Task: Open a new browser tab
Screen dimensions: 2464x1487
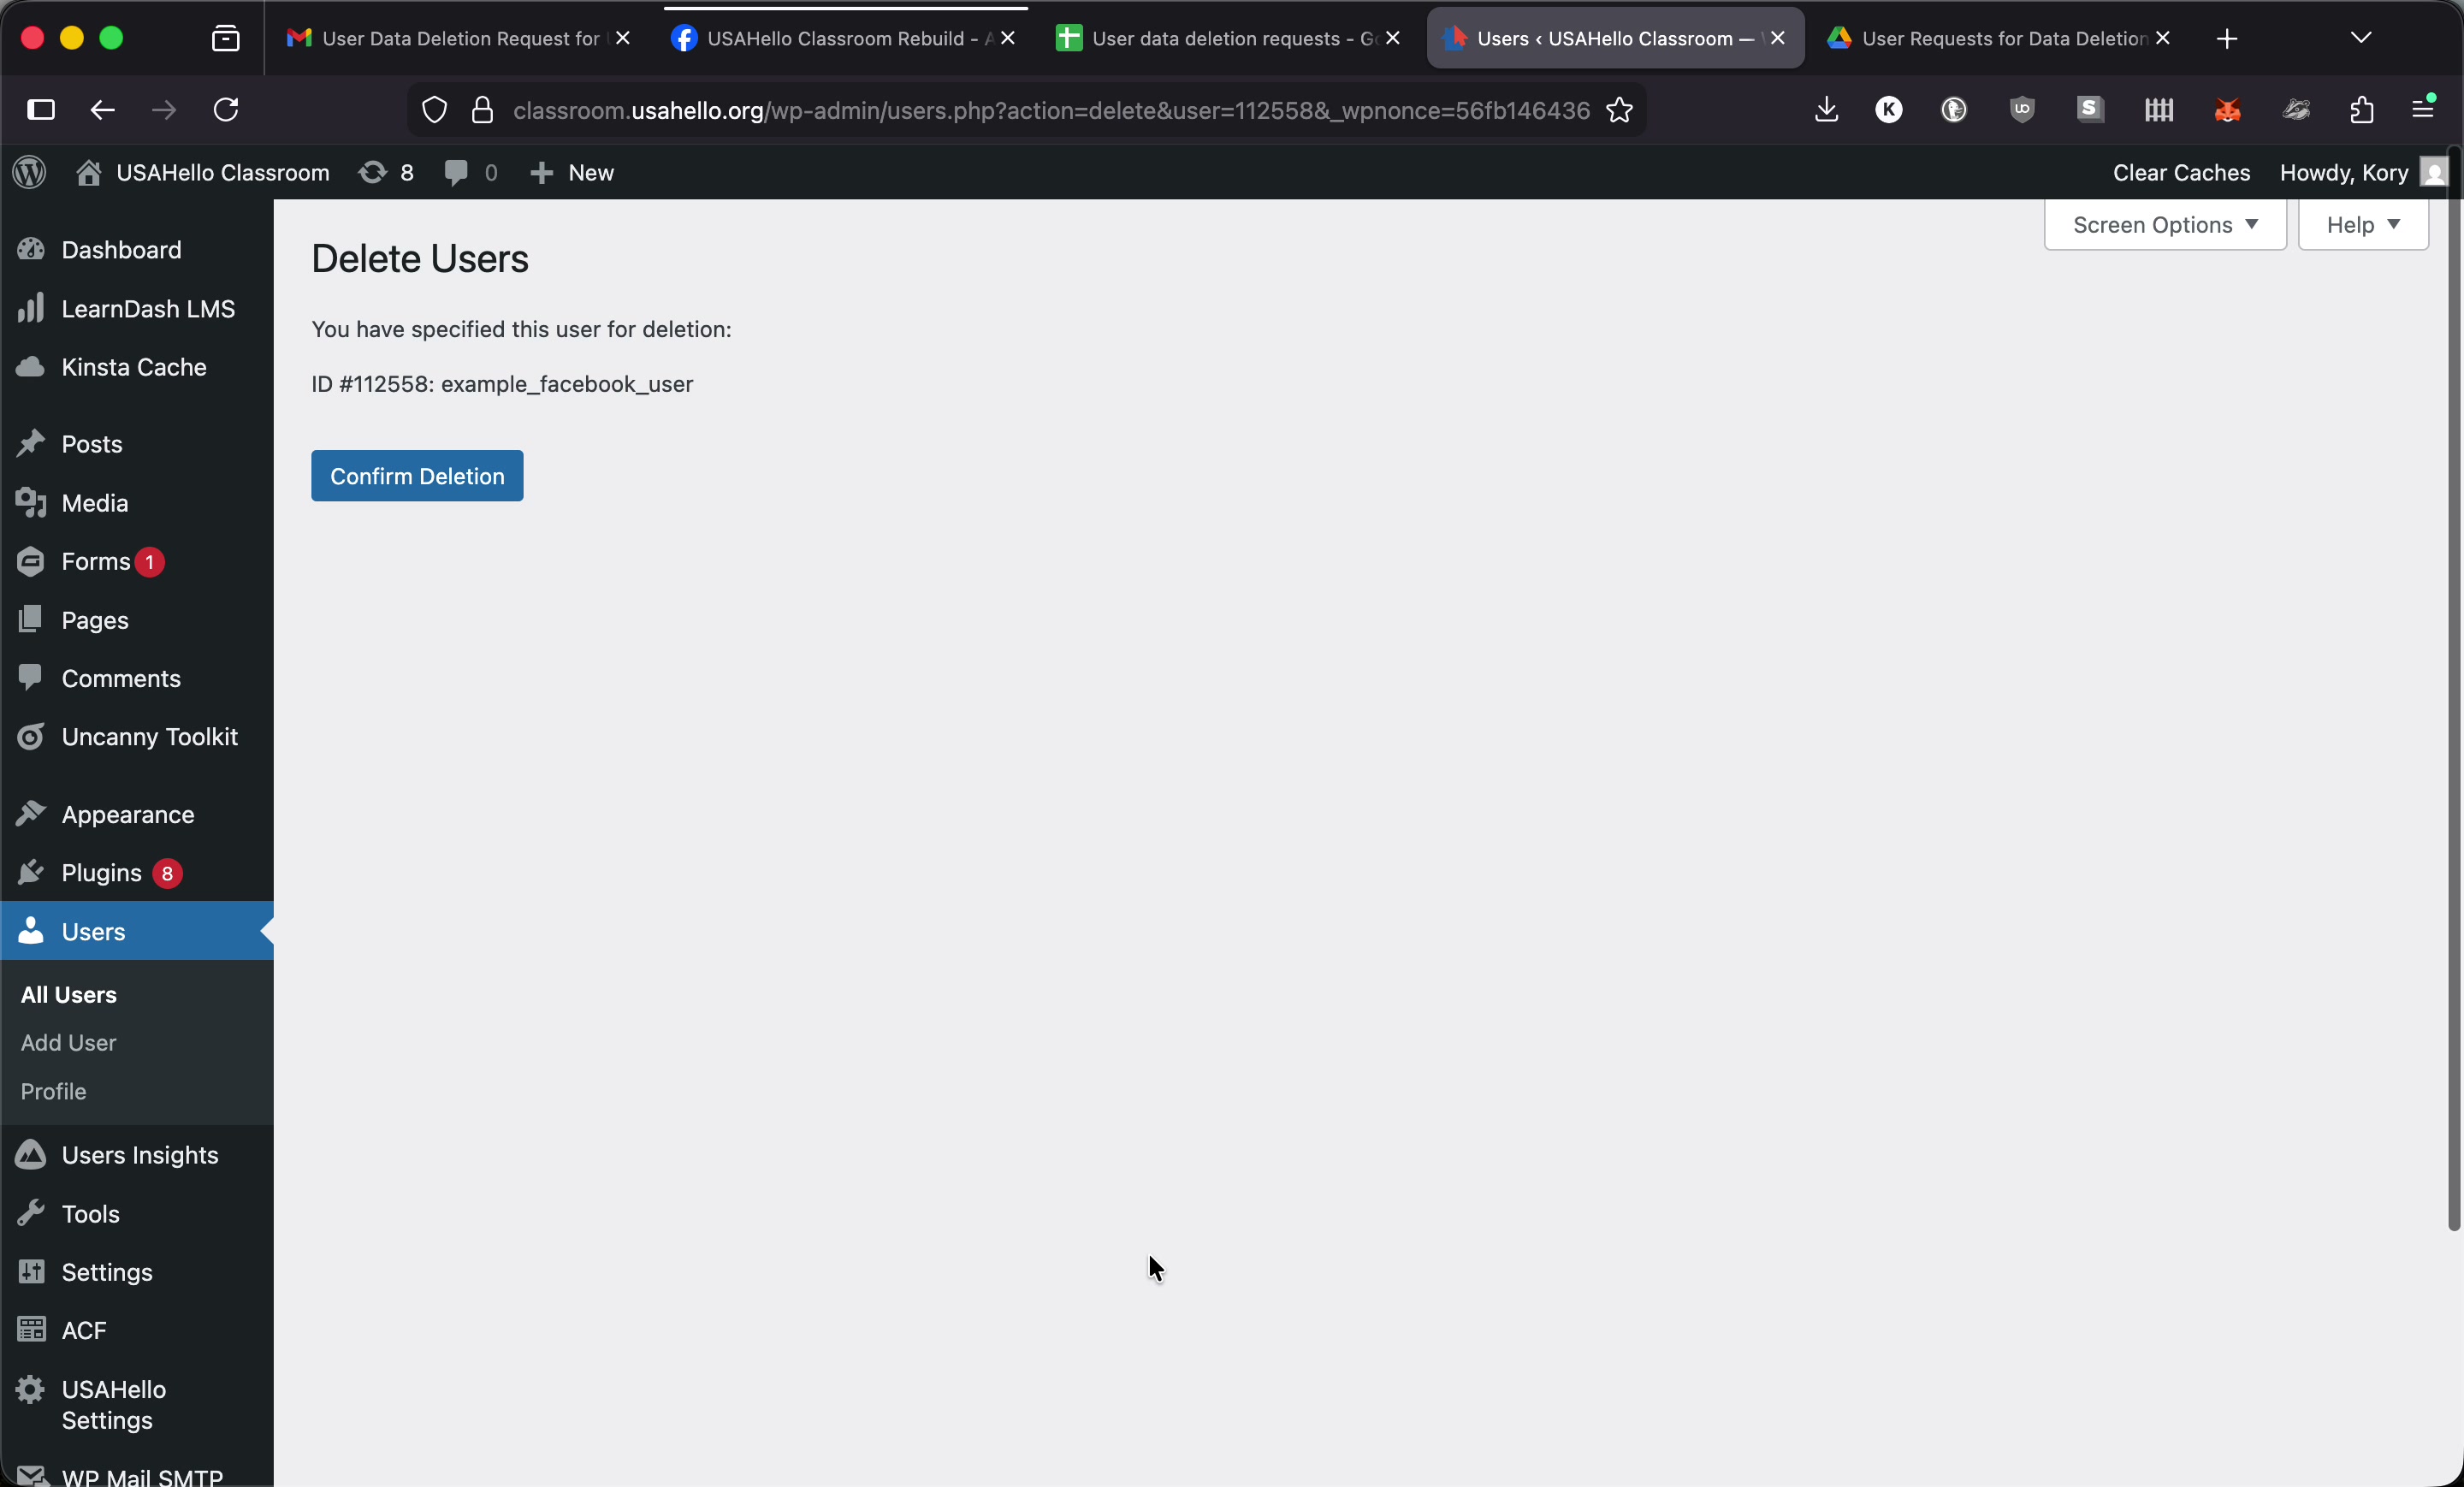Action: [x=2227, y=39]
